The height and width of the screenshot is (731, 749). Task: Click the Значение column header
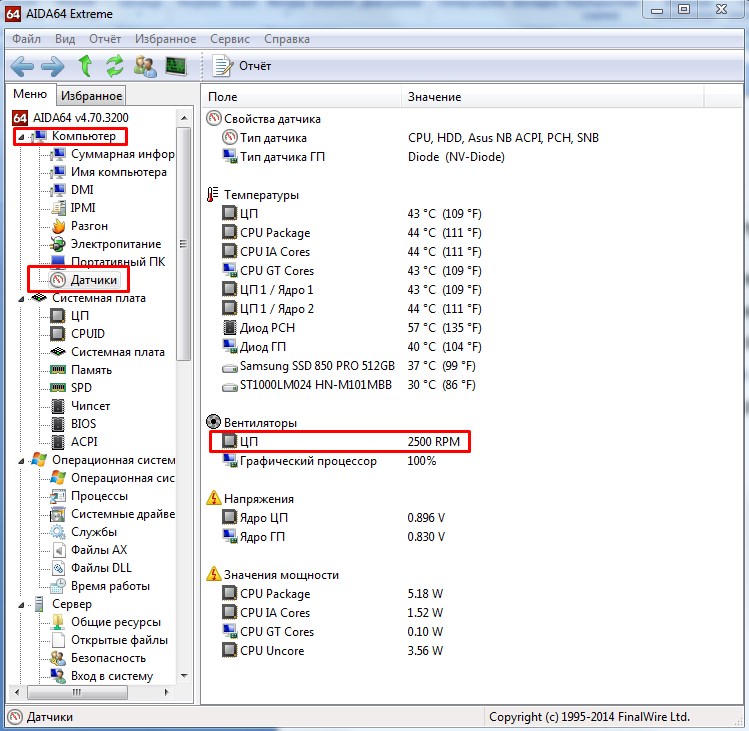coord(552,97)
